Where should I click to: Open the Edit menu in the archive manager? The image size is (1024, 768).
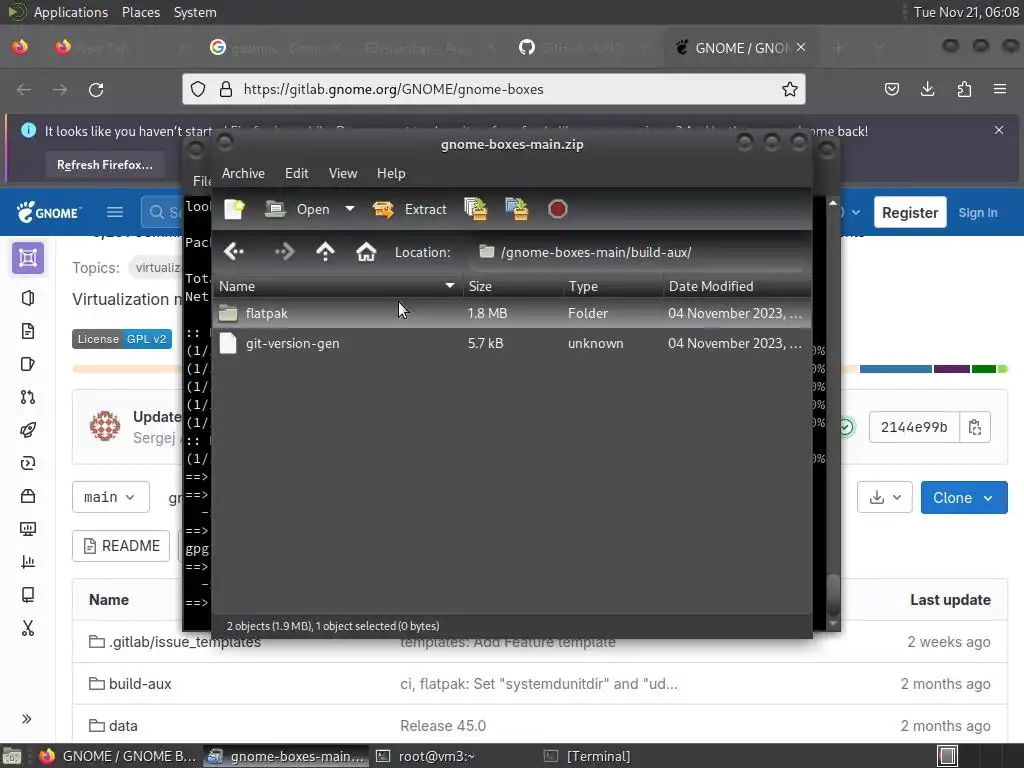pos(296,173)
